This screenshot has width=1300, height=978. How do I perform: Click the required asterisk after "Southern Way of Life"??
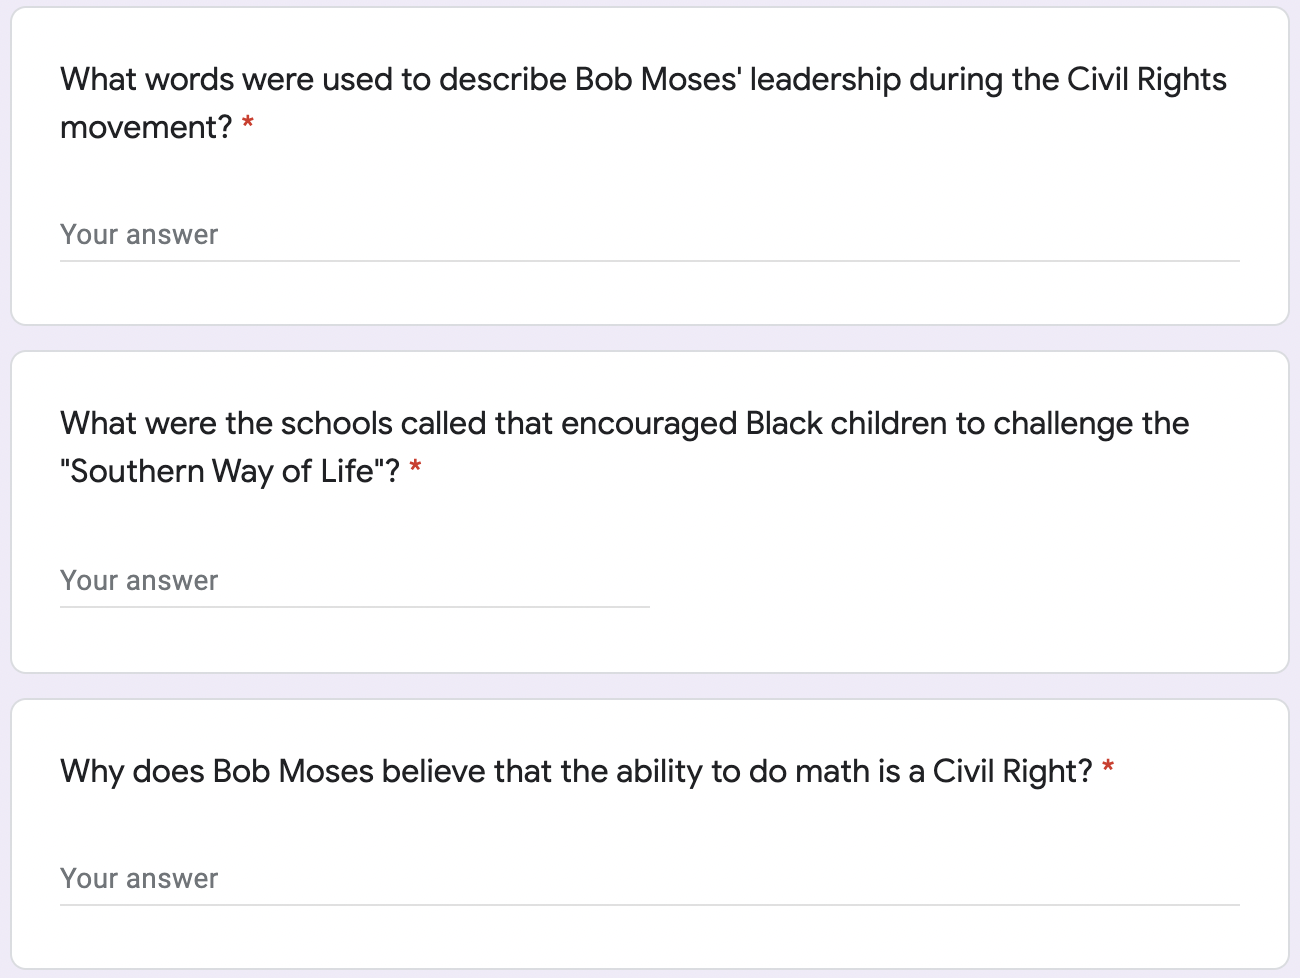click(415, 469)
